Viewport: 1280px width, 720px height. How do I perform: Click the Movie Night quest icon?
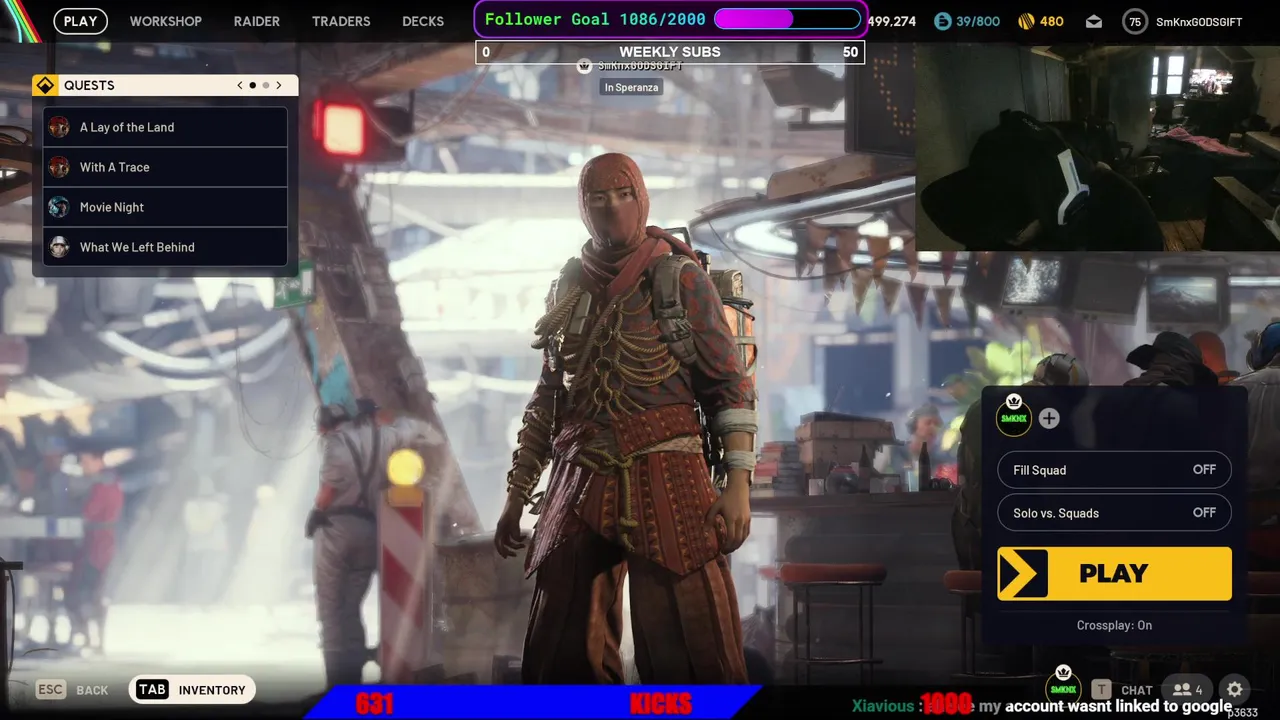(60, 207)
